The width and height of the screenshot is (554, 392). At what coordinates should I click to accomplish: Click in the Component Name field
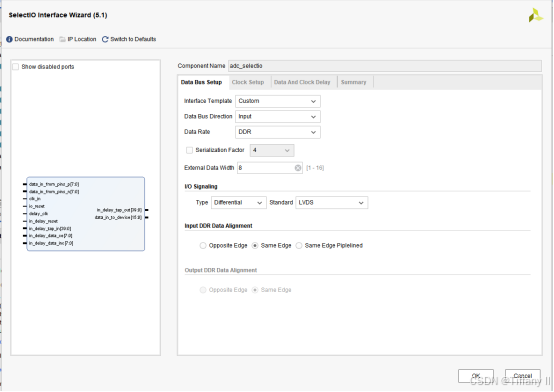pyautogui.click(x=385, y=66)
